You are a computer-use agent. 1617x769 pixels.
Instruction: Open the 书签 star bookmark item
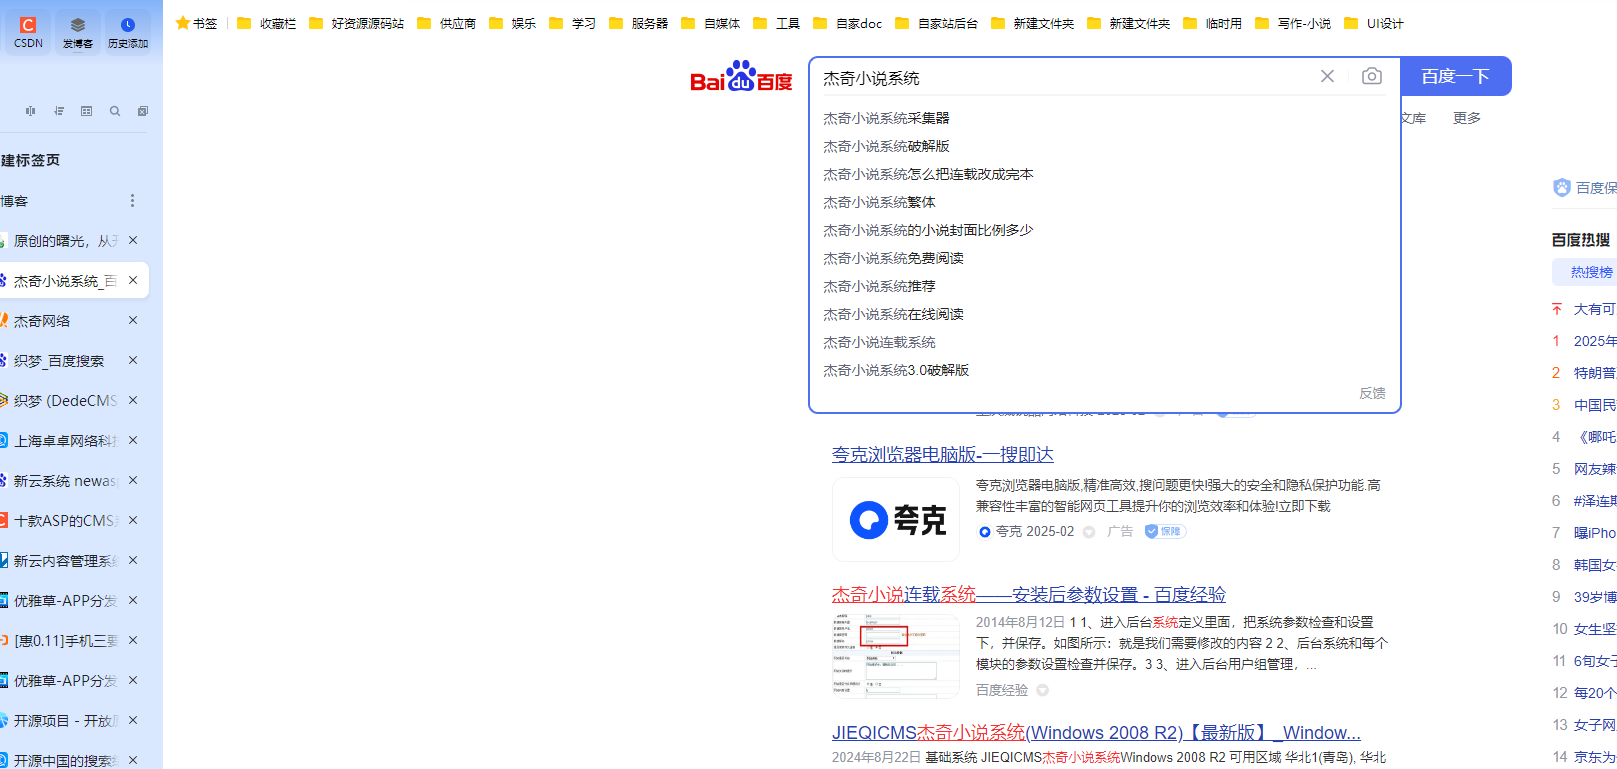[196, 23]
